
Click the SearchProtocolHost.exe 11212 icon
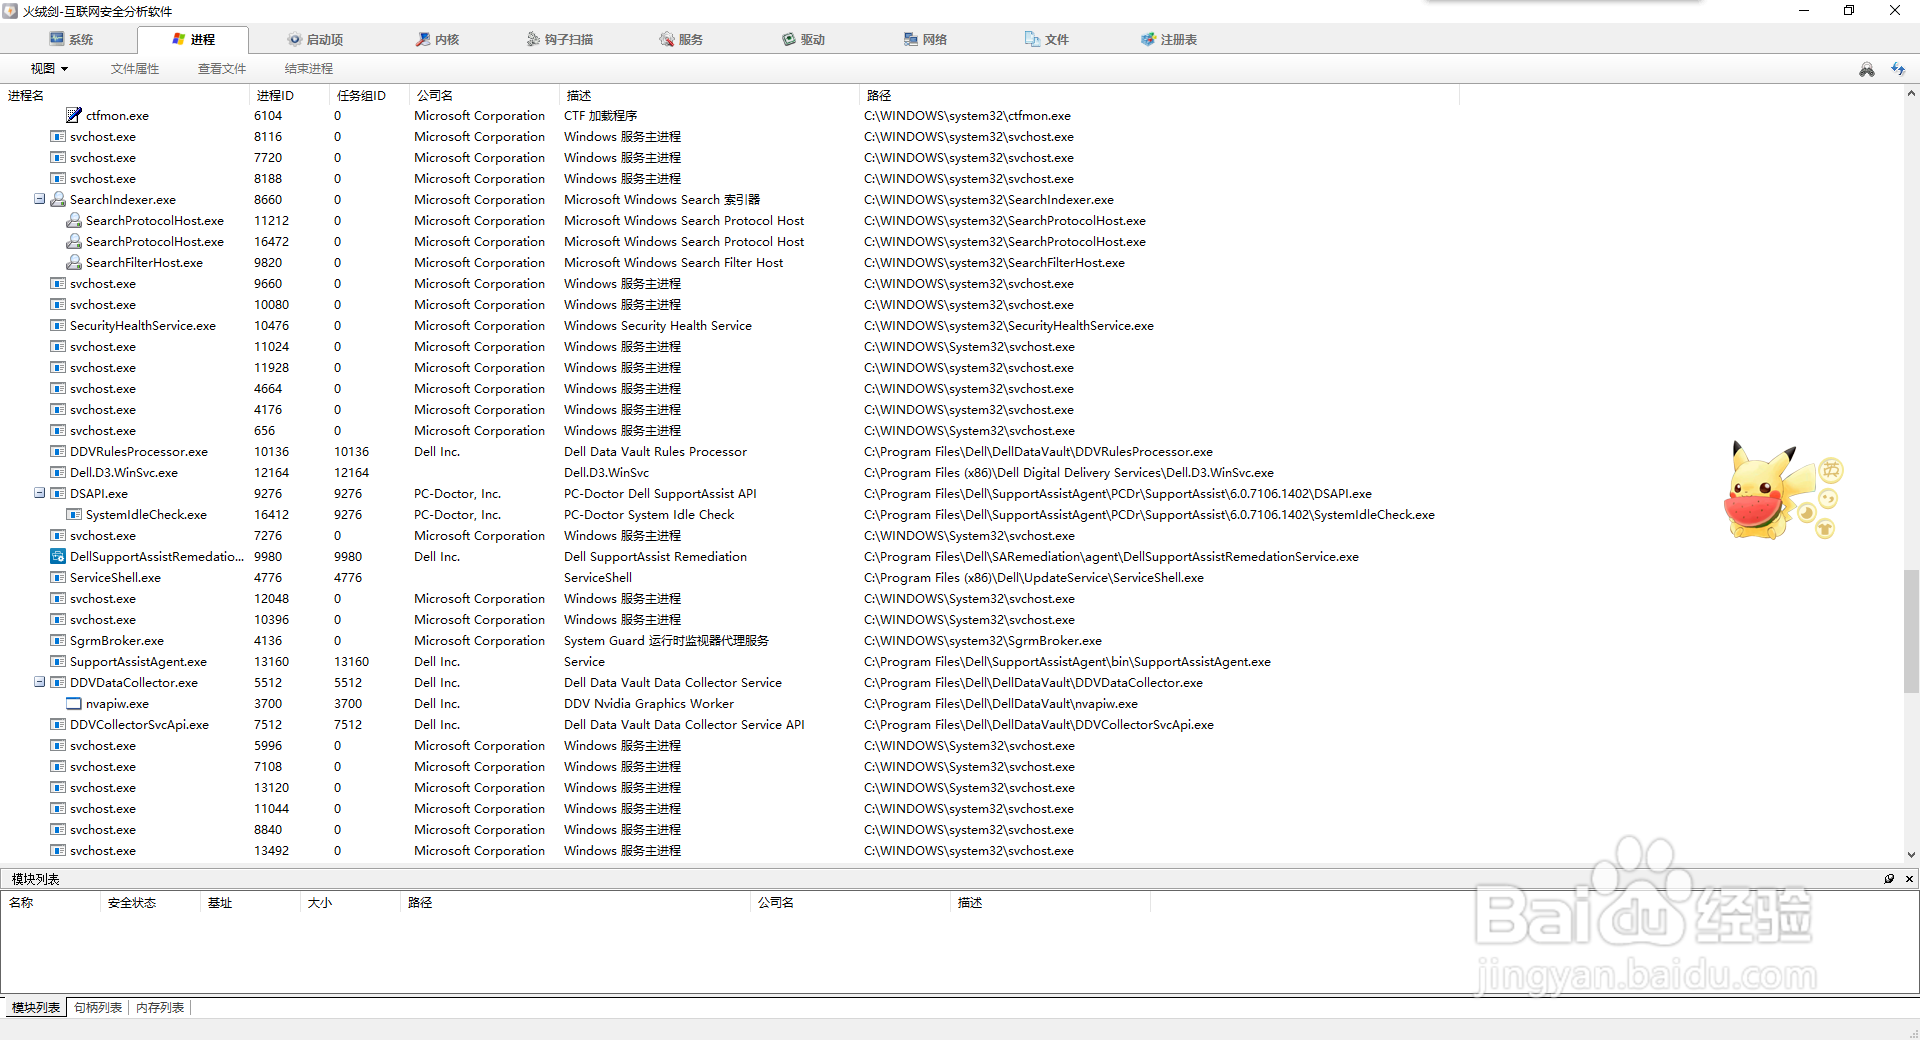pos(74,220)
